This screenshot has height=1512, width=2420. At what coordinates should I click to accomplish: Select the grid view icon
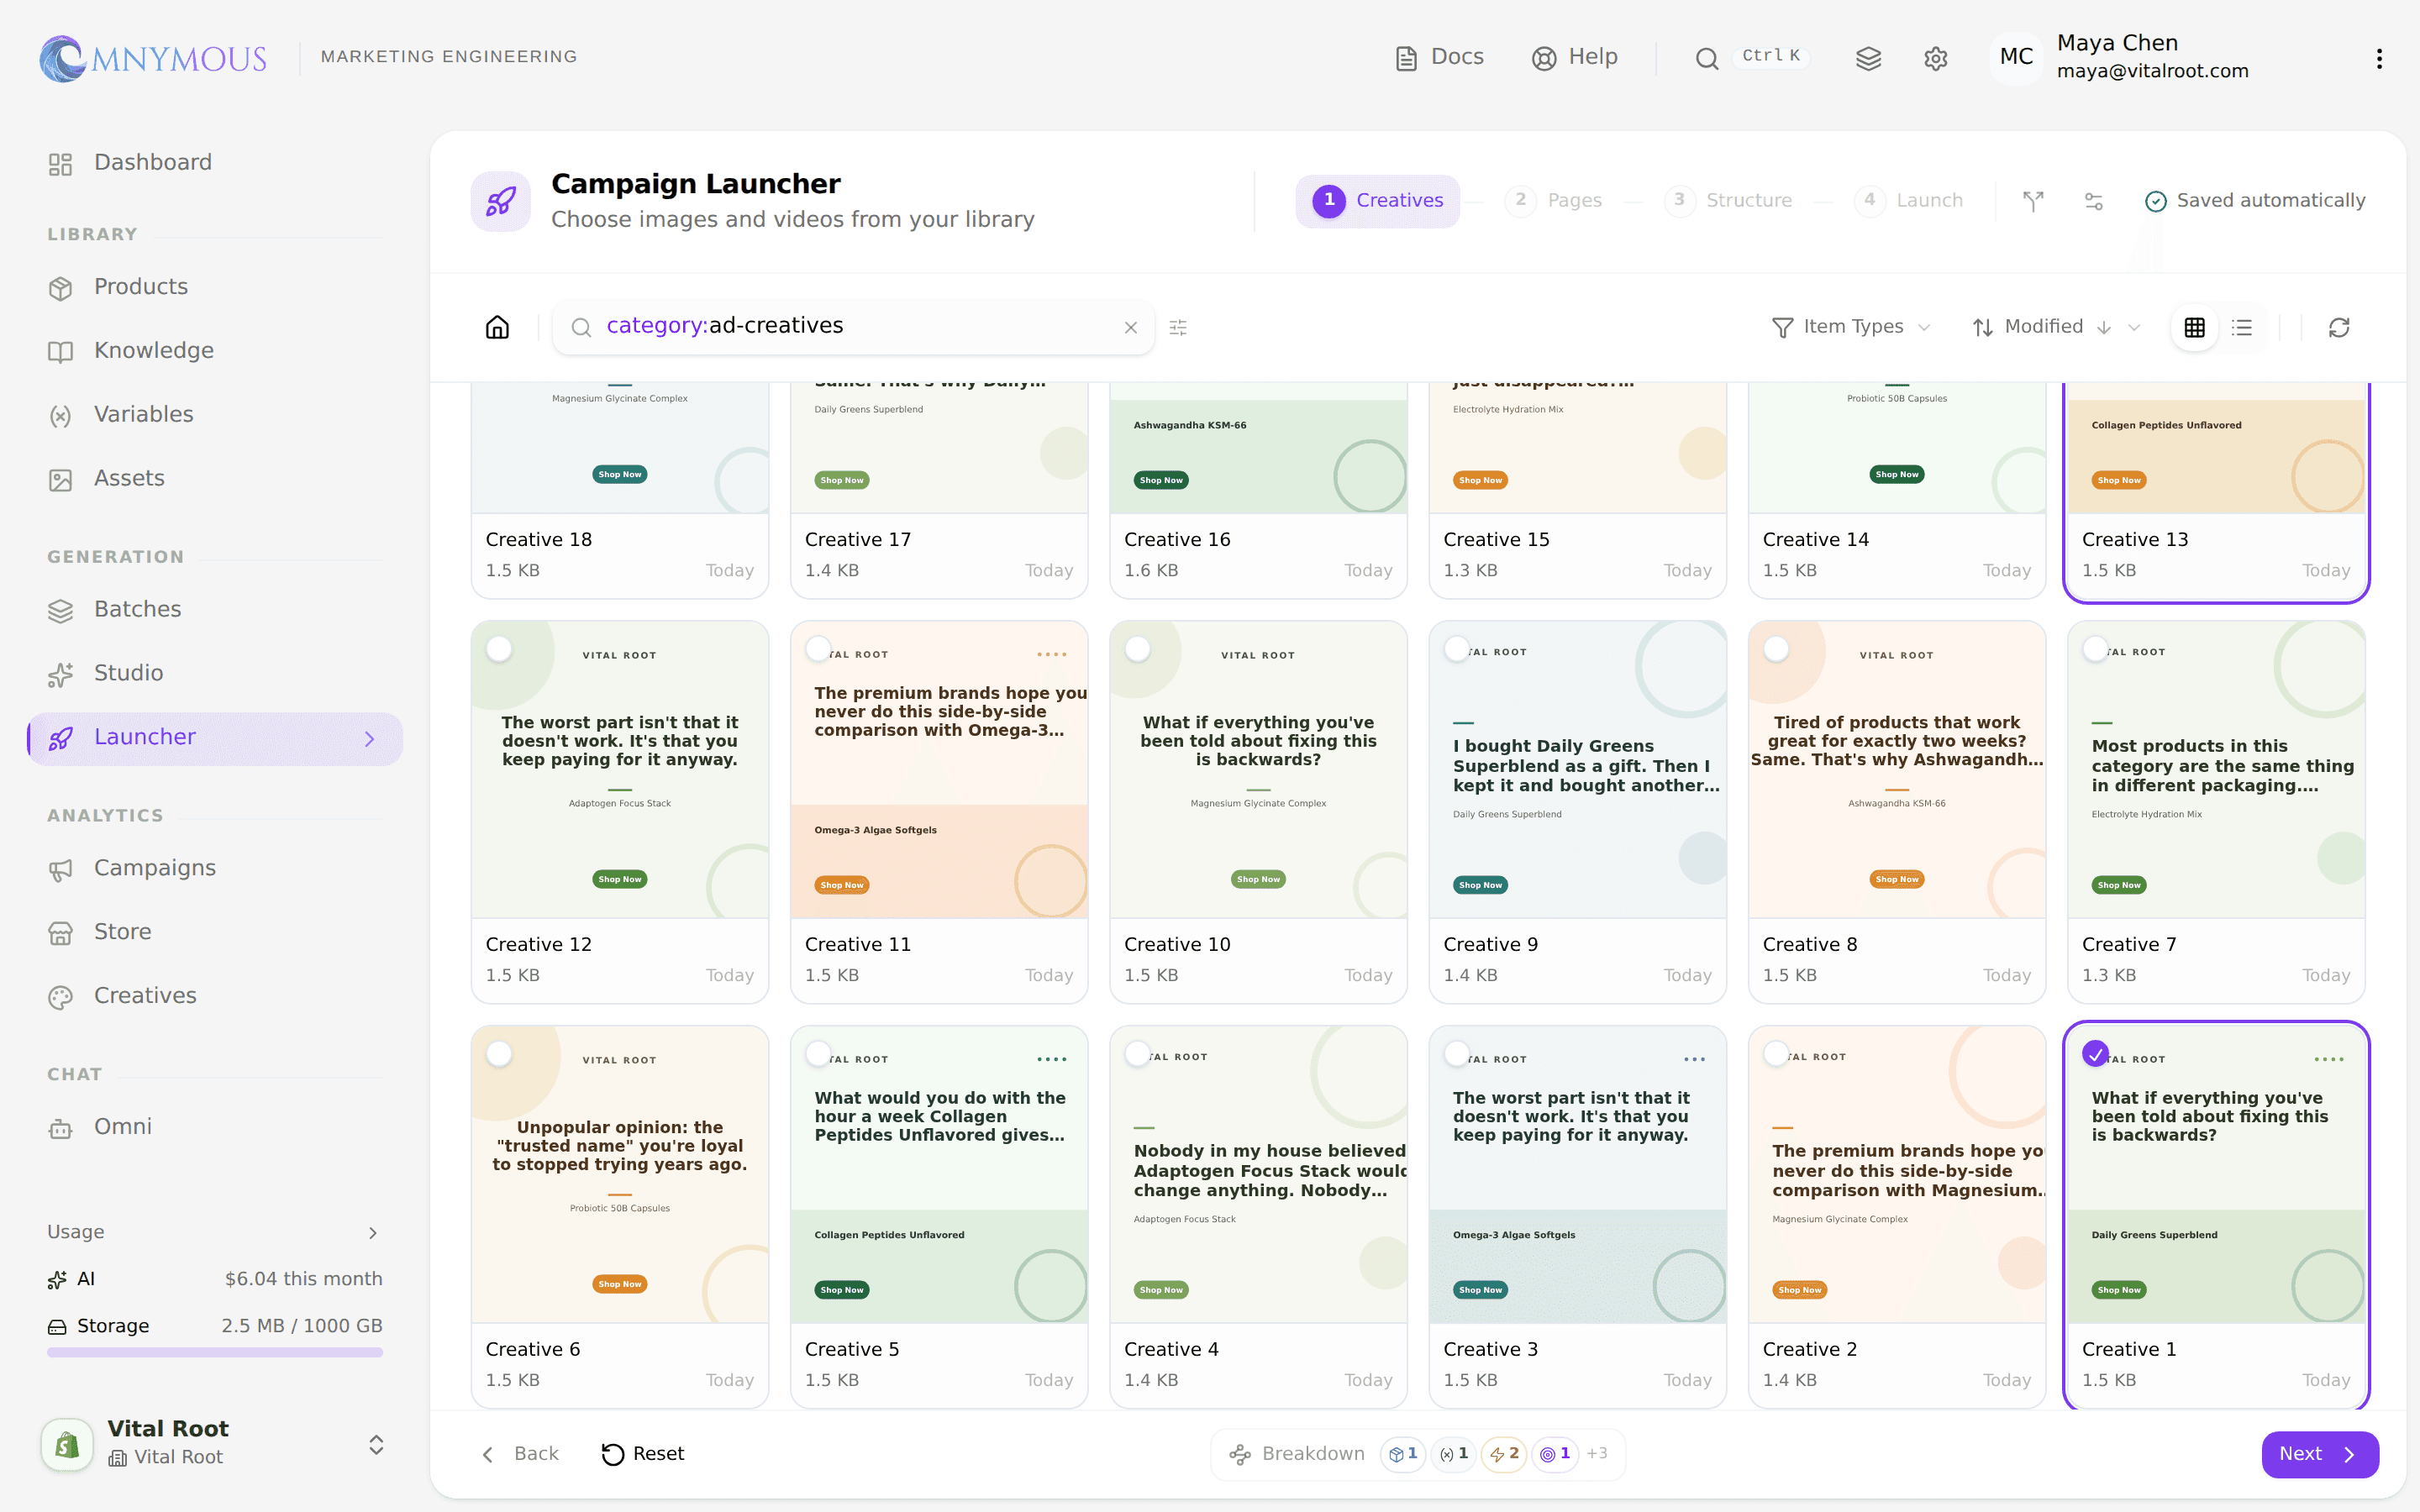tap(2194, 327)
